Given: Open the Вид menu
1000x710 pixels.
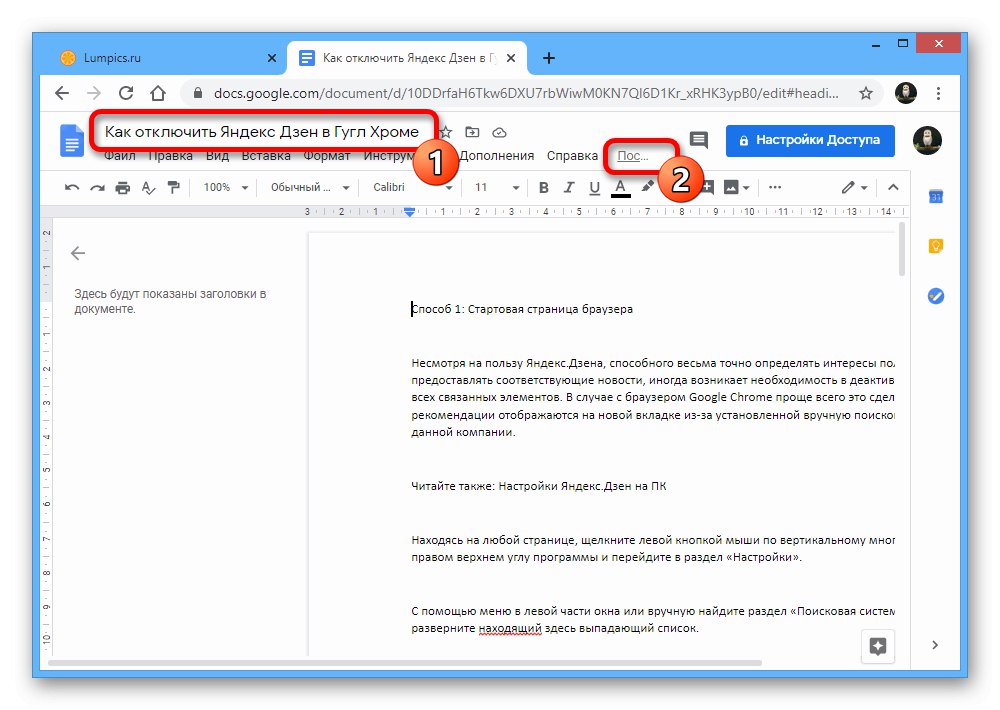Looking at the screenshot, I should [x=217, y=156].
